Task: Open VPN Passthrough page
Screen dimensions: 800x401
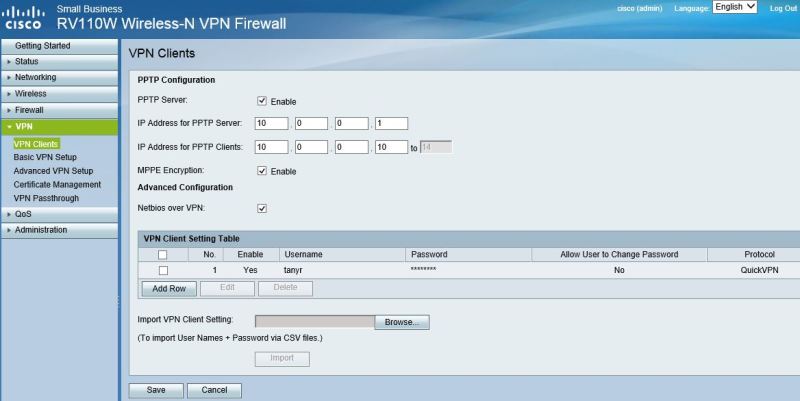Action: click(x=46, y=198)
